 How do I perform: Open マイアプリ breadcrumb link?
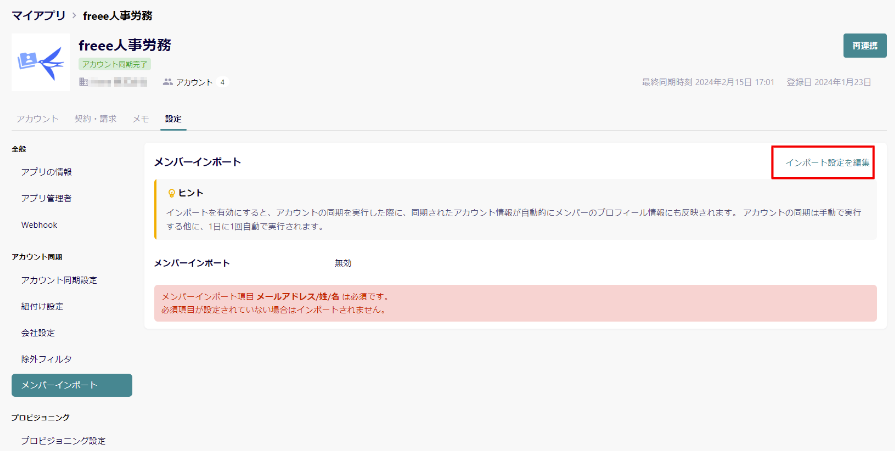click(39, 16)
